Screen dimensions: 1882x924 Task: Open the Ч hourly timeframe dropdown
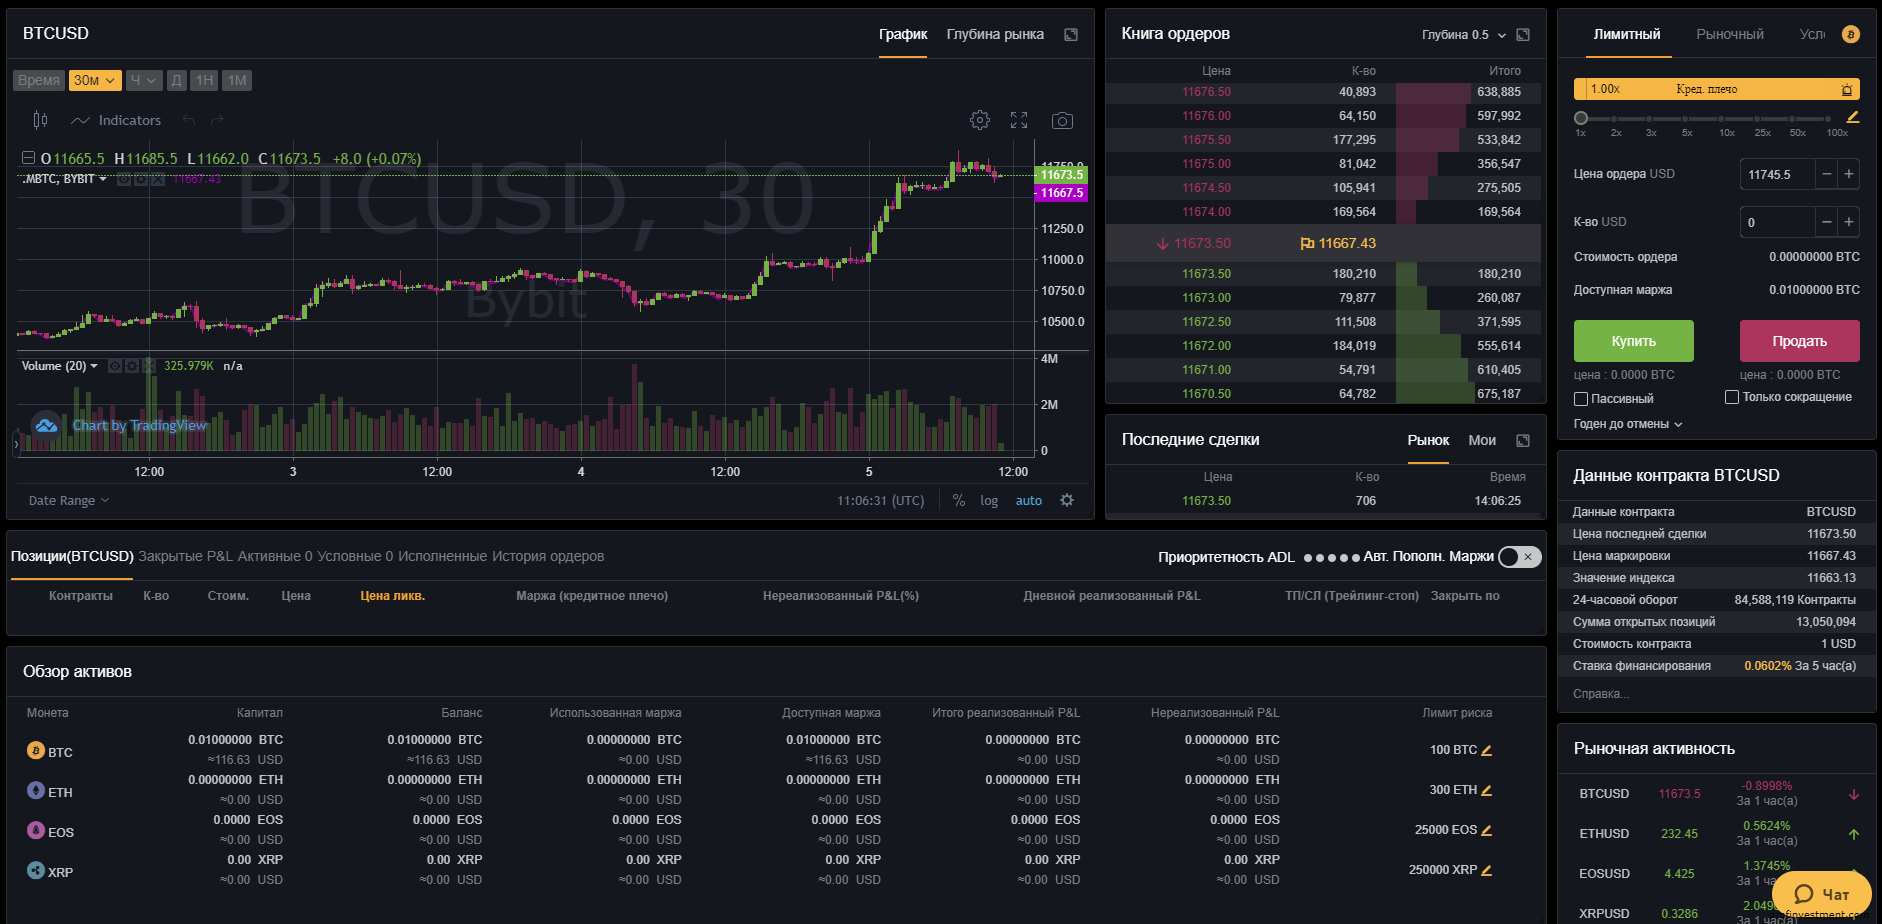pyautogui.click(x=144, y=80)
